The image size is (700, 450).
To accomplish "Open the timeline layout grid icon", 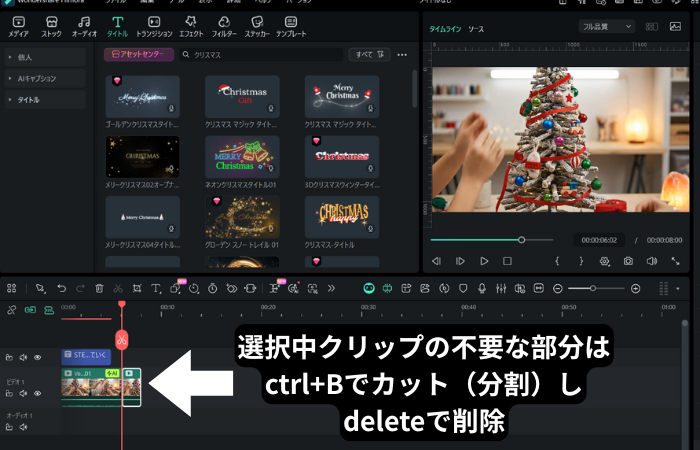I will click(x=12, y=288).
